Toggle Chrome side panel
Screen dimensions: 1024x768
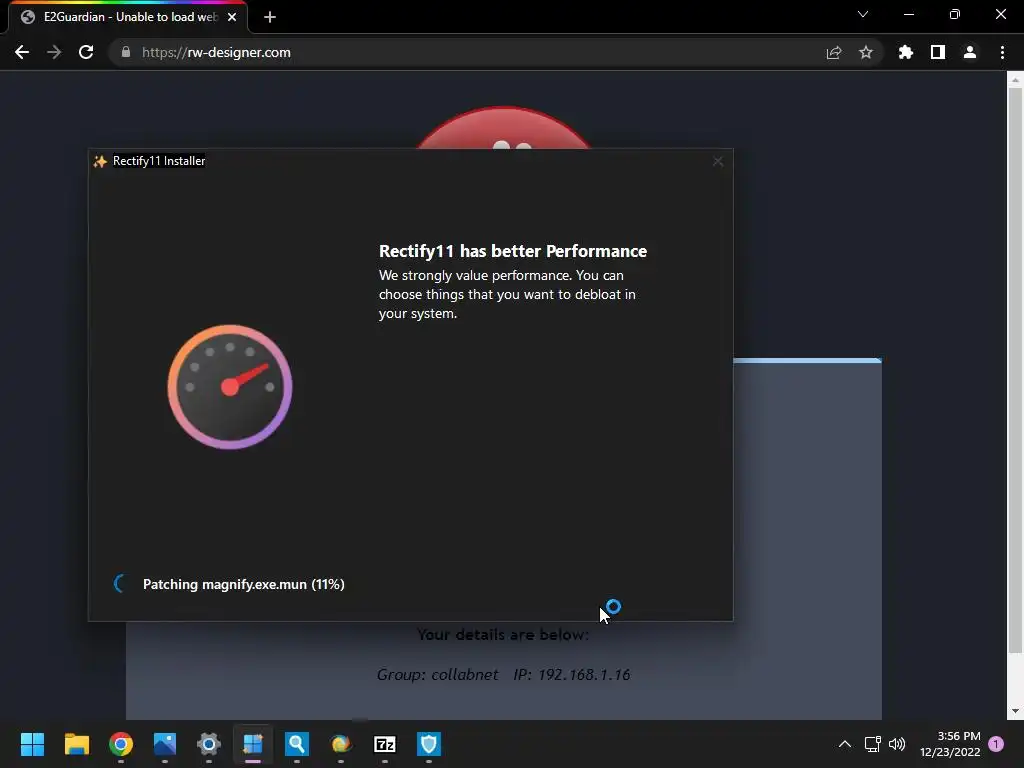tap(938, 52)
